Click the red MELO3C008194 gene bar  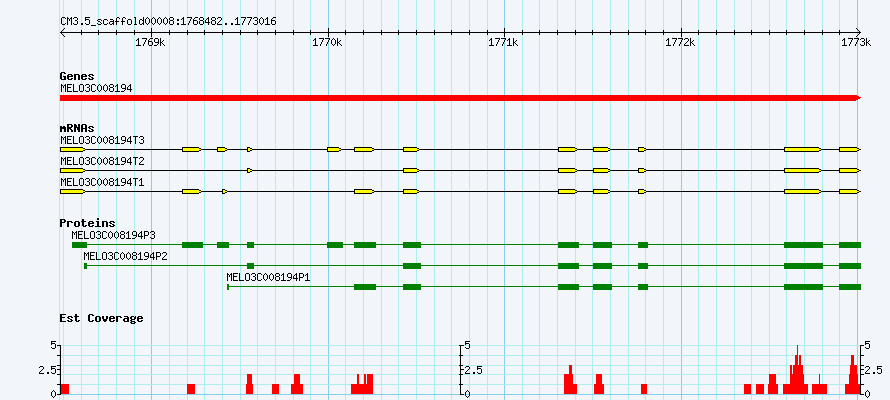[460, 98]
